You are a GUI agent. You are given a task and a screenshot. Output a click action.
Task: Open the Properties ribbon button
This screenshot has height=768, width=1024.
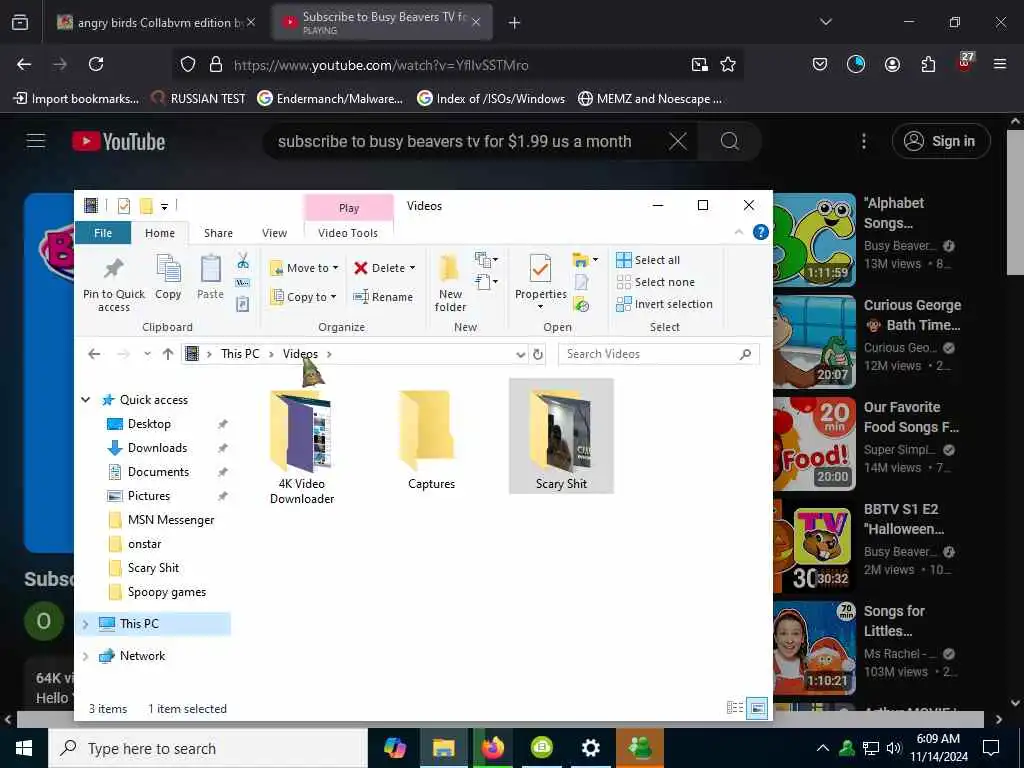point(541,282)
